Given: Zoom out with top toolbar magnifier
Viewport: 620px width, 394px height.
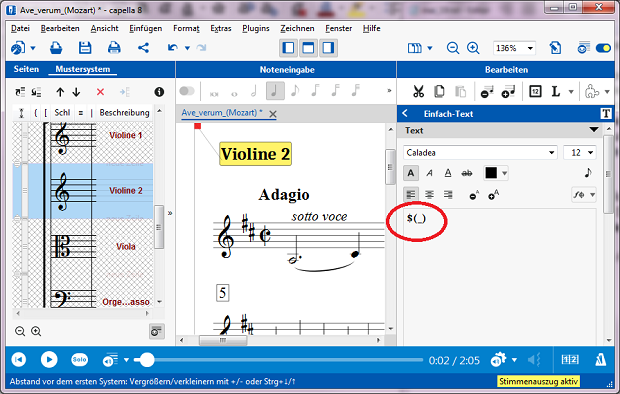Looking at the screenshot, I should [453, 48].
